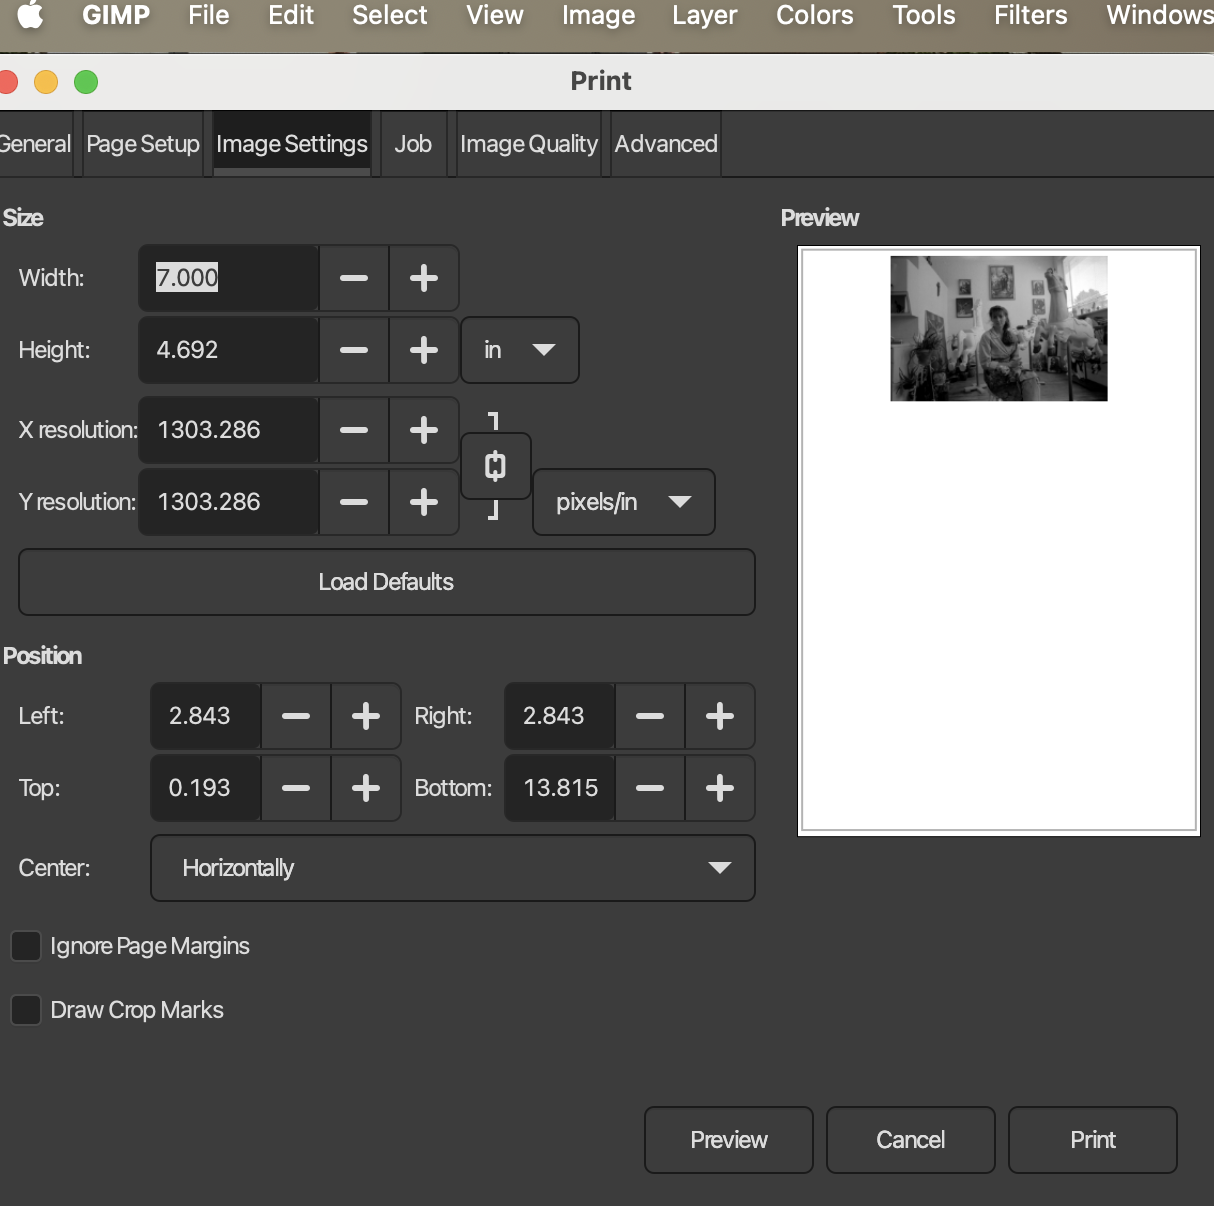Increase Width with the plus button
The image size is (1214, 1206).
[x=424, y=278]
